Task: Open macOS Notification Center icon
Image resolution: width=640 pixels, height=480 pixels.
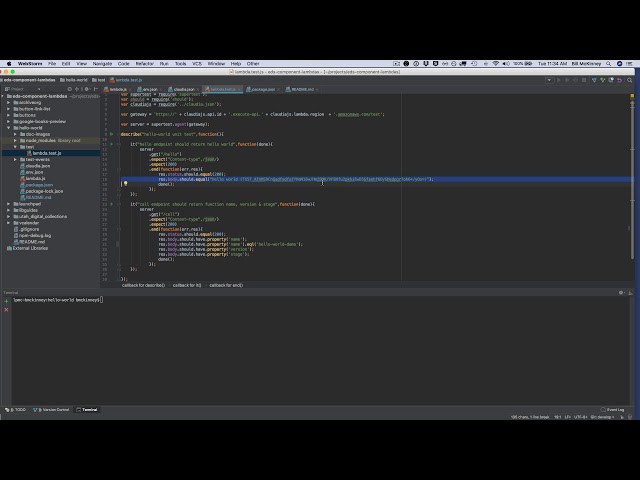Action: pos(629,64)
